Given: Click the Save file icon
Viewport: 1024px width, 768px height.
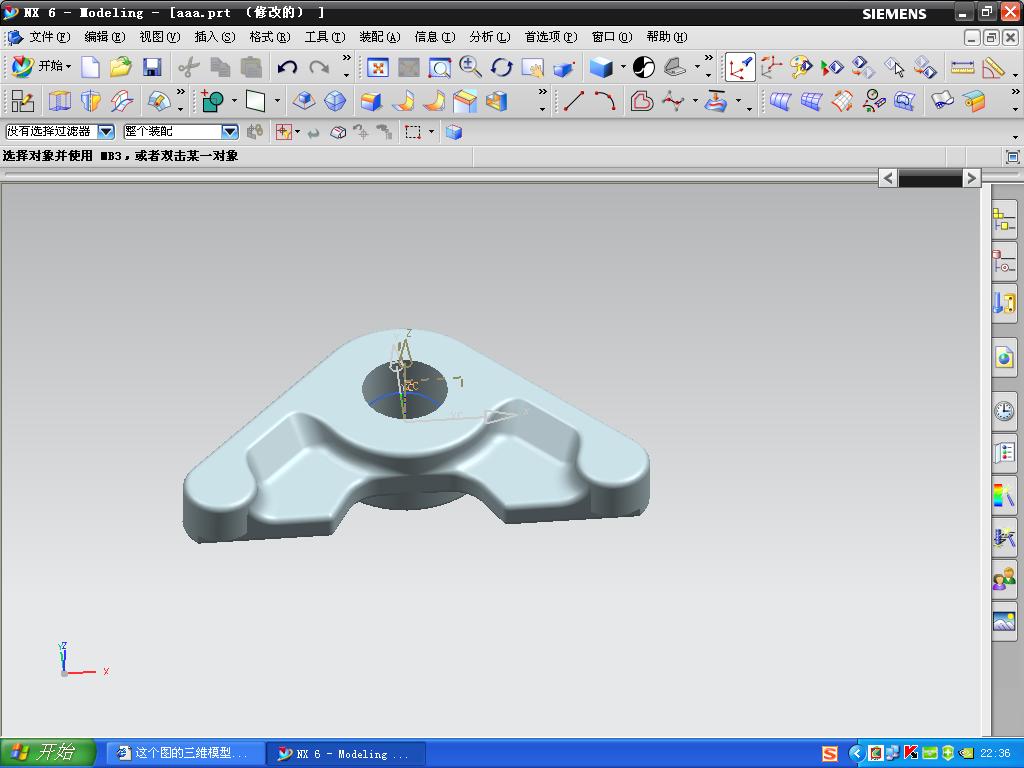Looking at the screenshot, I should pyautogui.click(x=152, y=67).
